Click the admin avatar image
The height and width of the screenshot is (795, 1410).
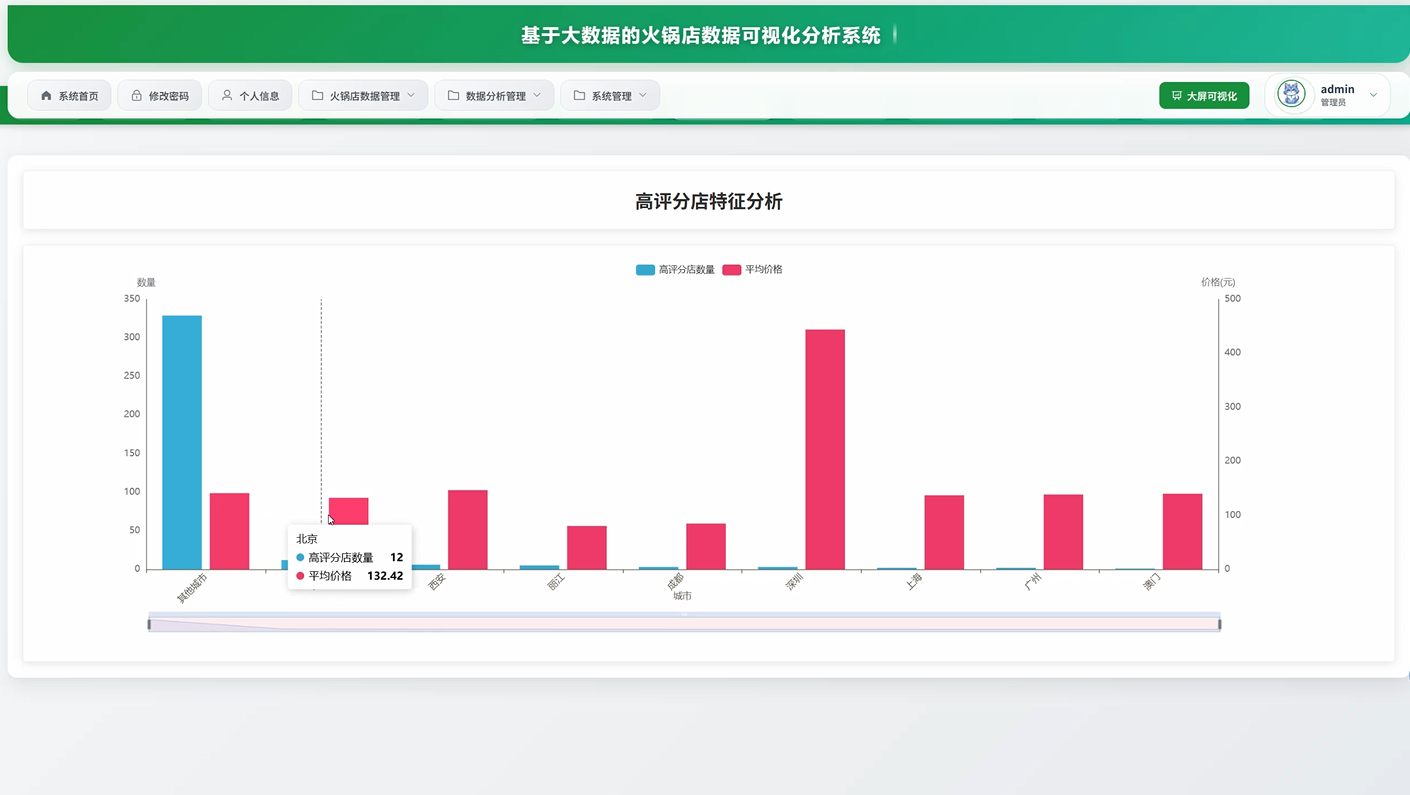coord(1292,95)
